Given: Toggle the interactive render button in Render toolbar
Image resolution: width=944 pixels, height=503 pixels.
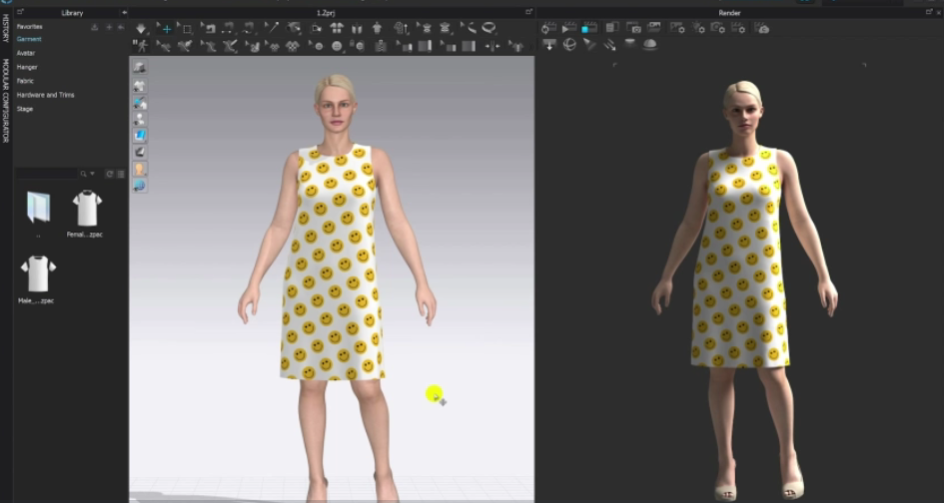Looking at the screenshot, I should pyautogui.click(x=550, y=28).
